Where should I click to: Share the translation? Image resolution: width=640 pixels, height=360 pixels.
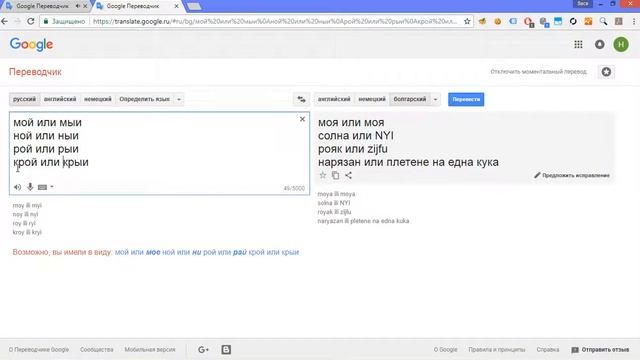[348, 175]
